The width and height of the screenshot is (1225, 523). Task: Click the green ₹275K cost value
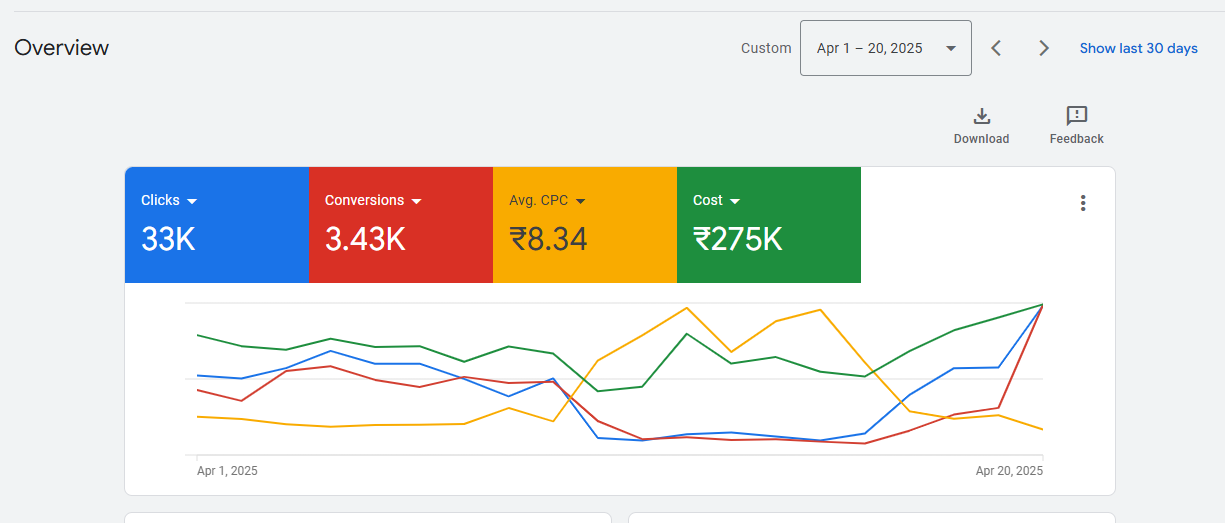(737, 239)
